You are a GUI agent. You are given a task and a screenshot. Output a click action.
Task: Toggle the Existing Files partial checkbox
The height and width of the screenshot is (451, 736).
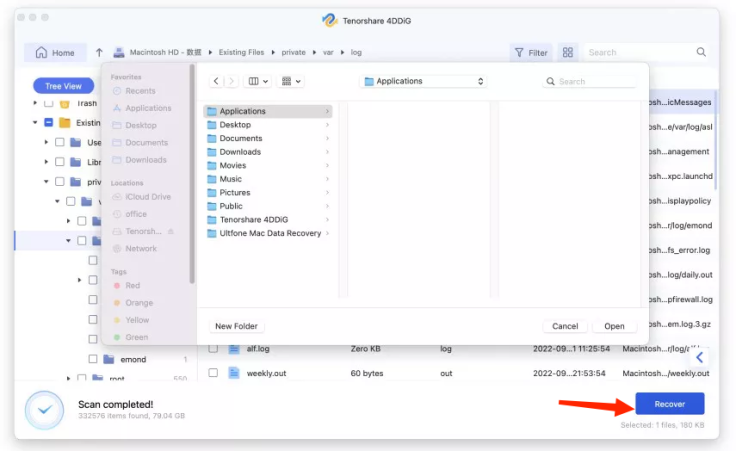(48, 122)
